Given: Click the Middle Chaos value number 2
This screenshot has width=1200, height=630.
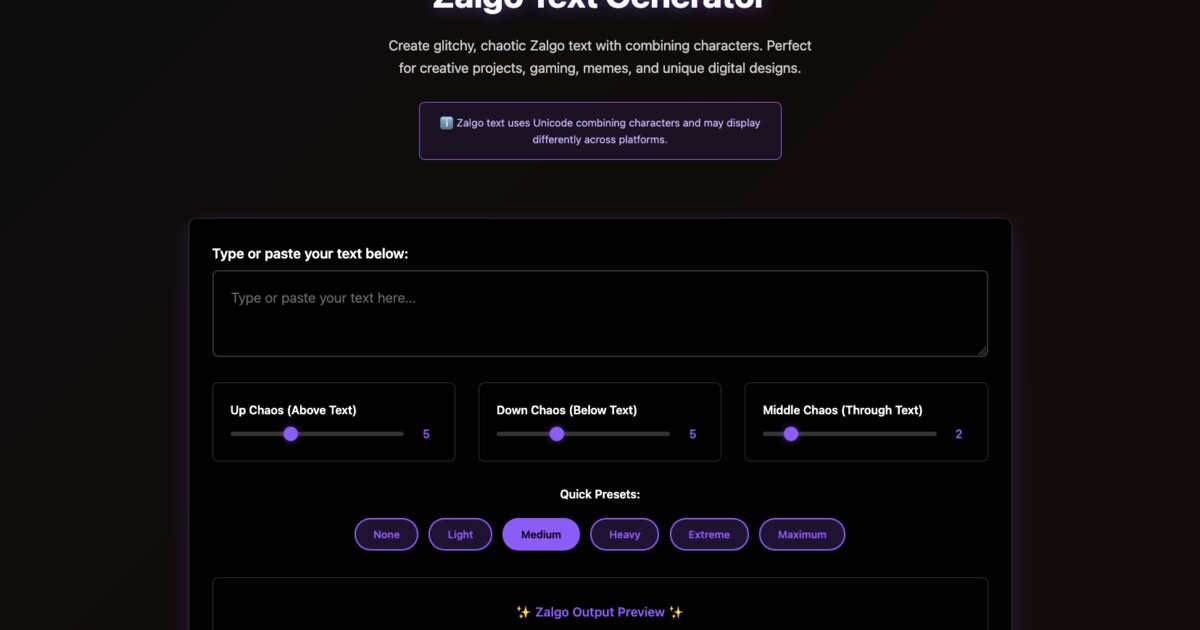Looking at the screenshot, I should (x=958, y=434).
